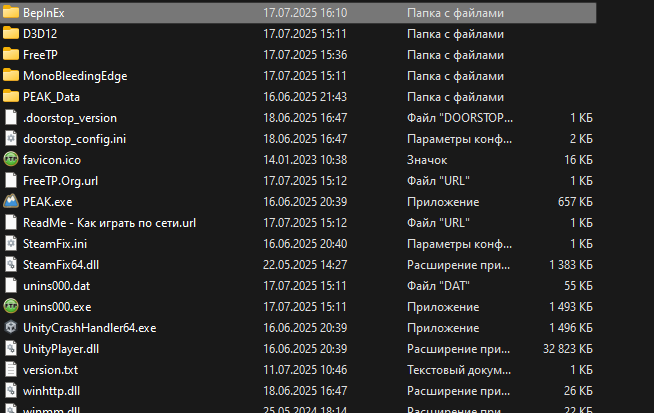Select the BepInEx folder icon
This screenshot has width=654, height=413.
point(11,13)
